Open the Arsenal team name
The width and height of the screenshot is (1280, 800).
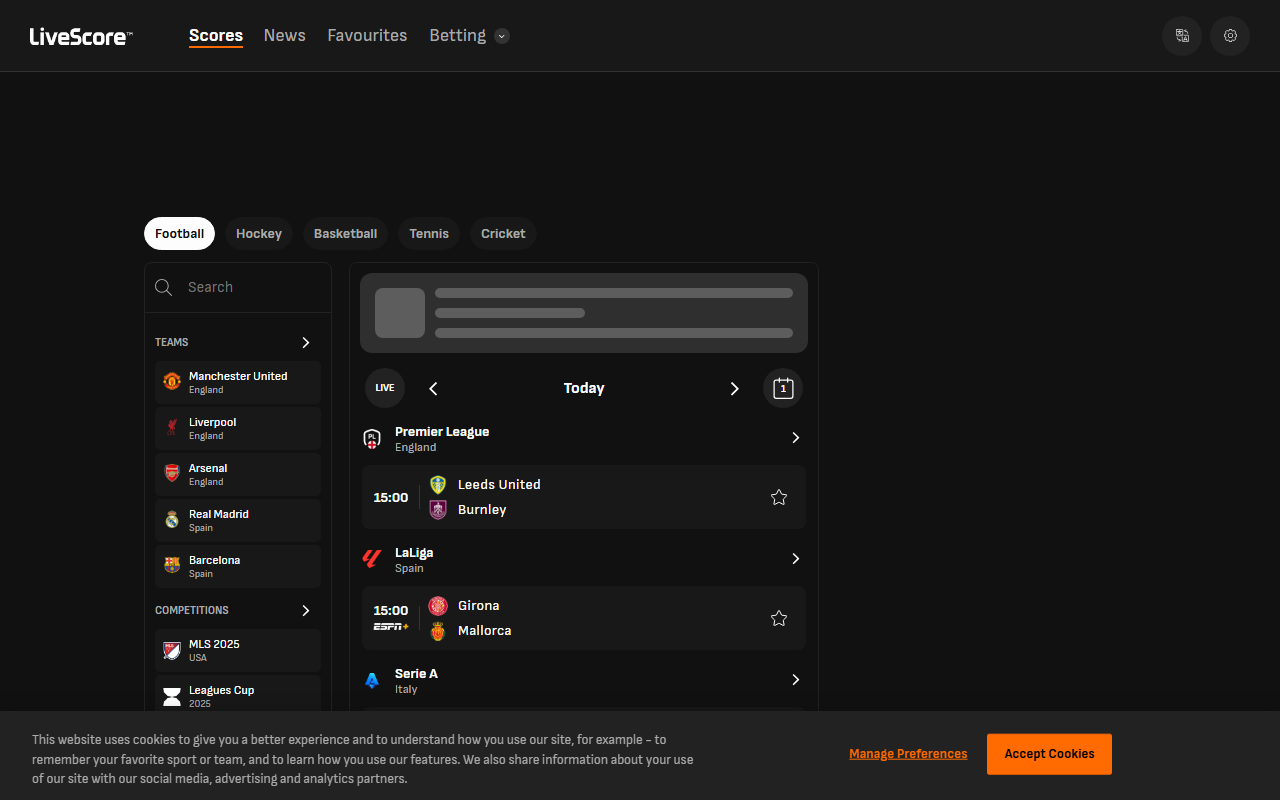(x=208, y=468)
